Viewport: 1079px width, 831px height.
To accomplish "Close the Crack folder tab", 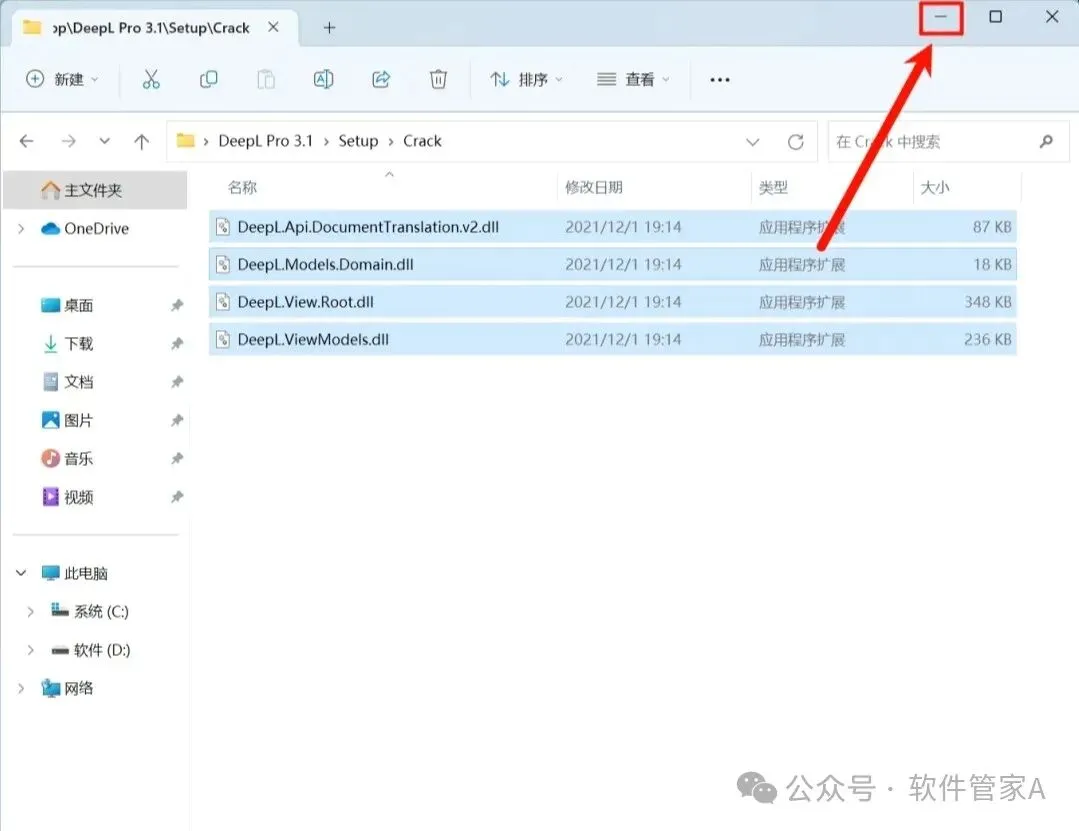I will [x=273, y=28].
